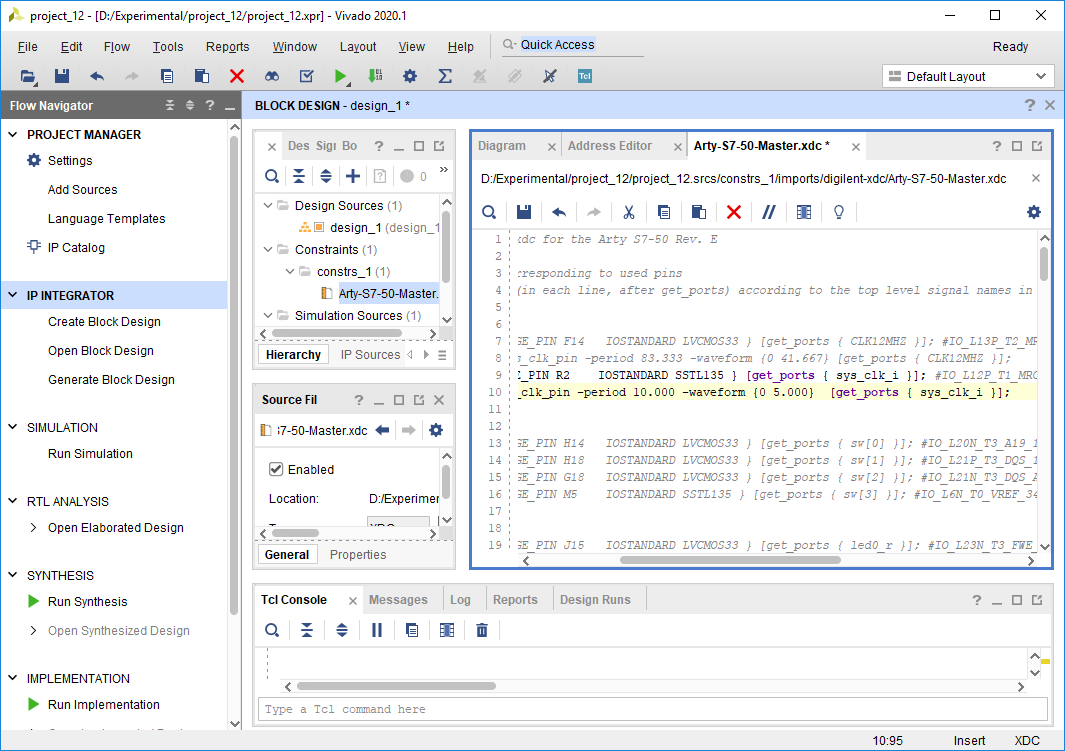Click the Source File Properties gear icon

click(x=436, y=430)
